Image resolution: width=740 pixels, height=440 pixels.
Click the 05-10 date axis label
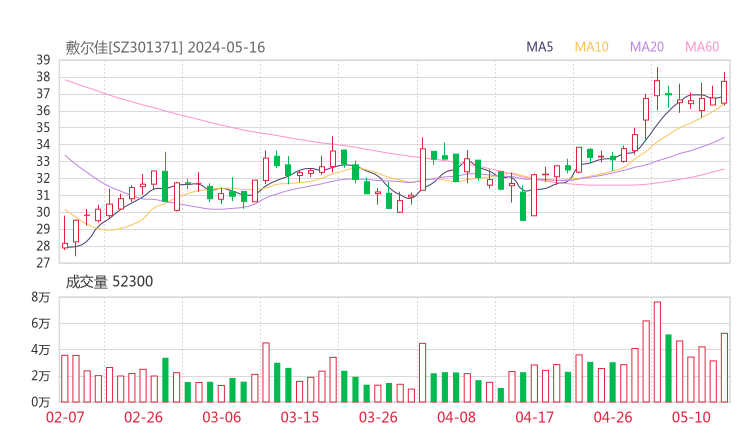691,417
